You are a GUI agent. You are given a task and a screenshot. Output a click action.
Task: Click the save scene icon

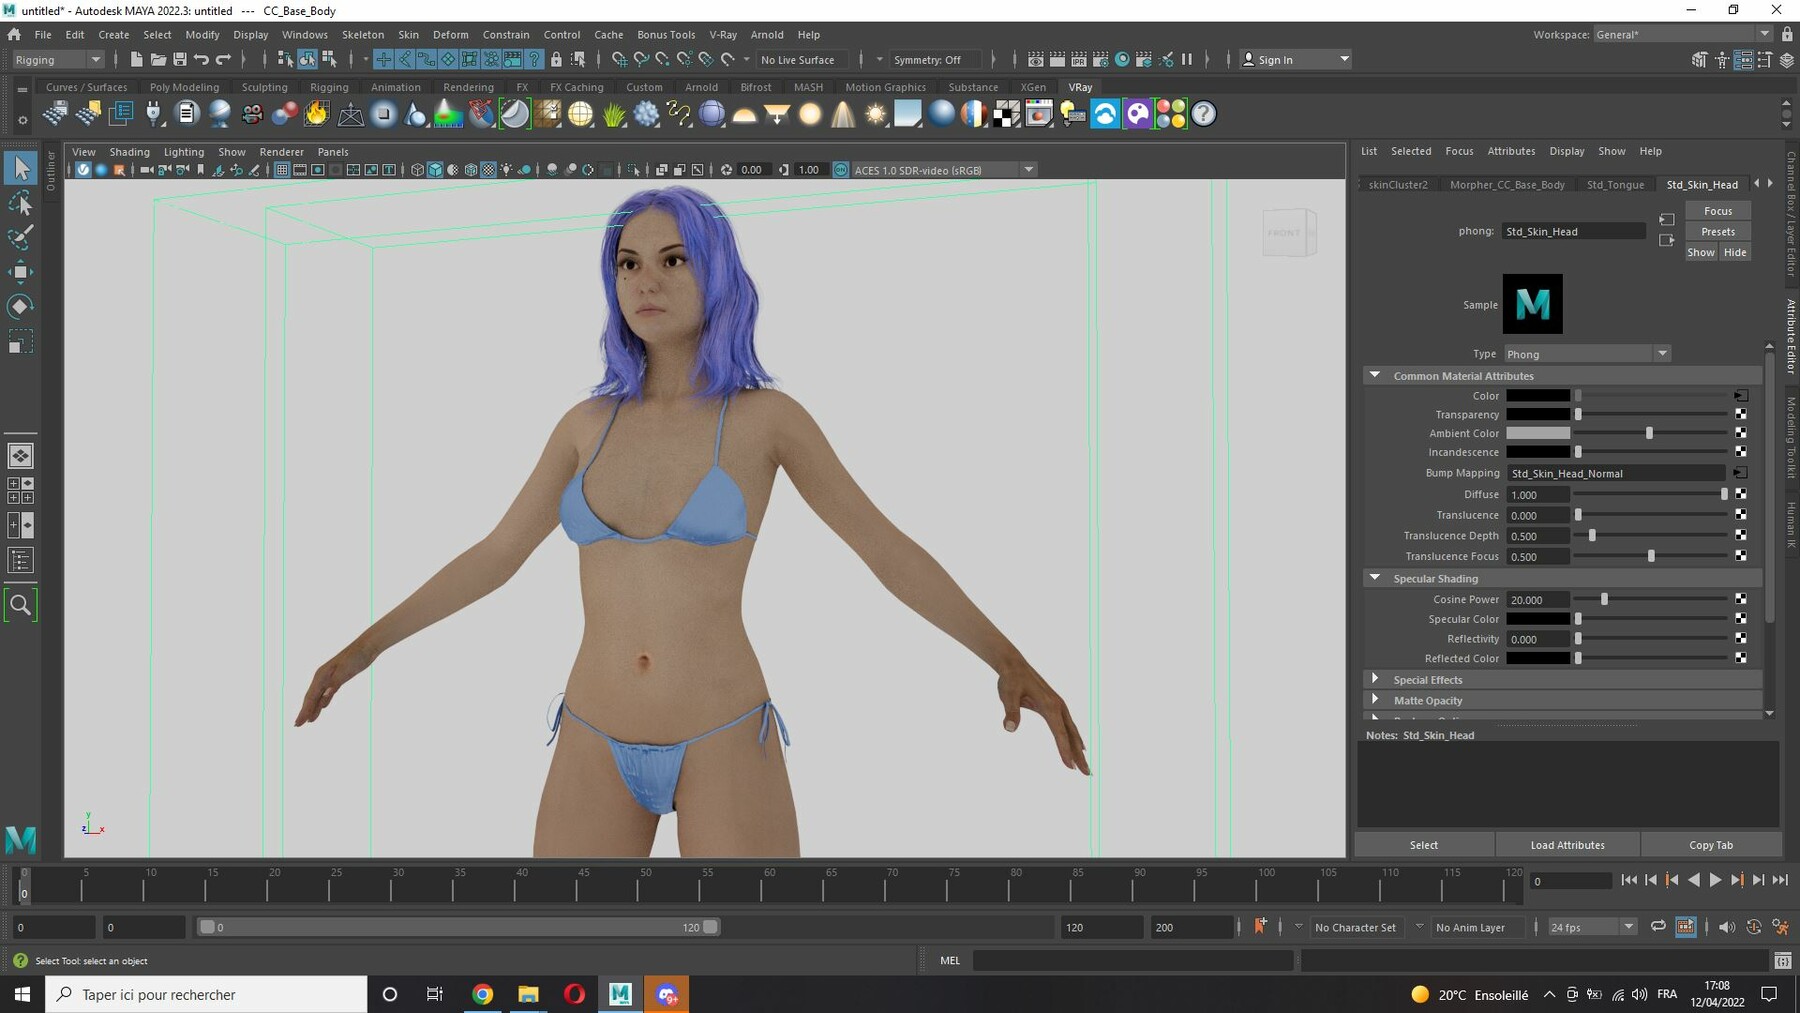180,59
